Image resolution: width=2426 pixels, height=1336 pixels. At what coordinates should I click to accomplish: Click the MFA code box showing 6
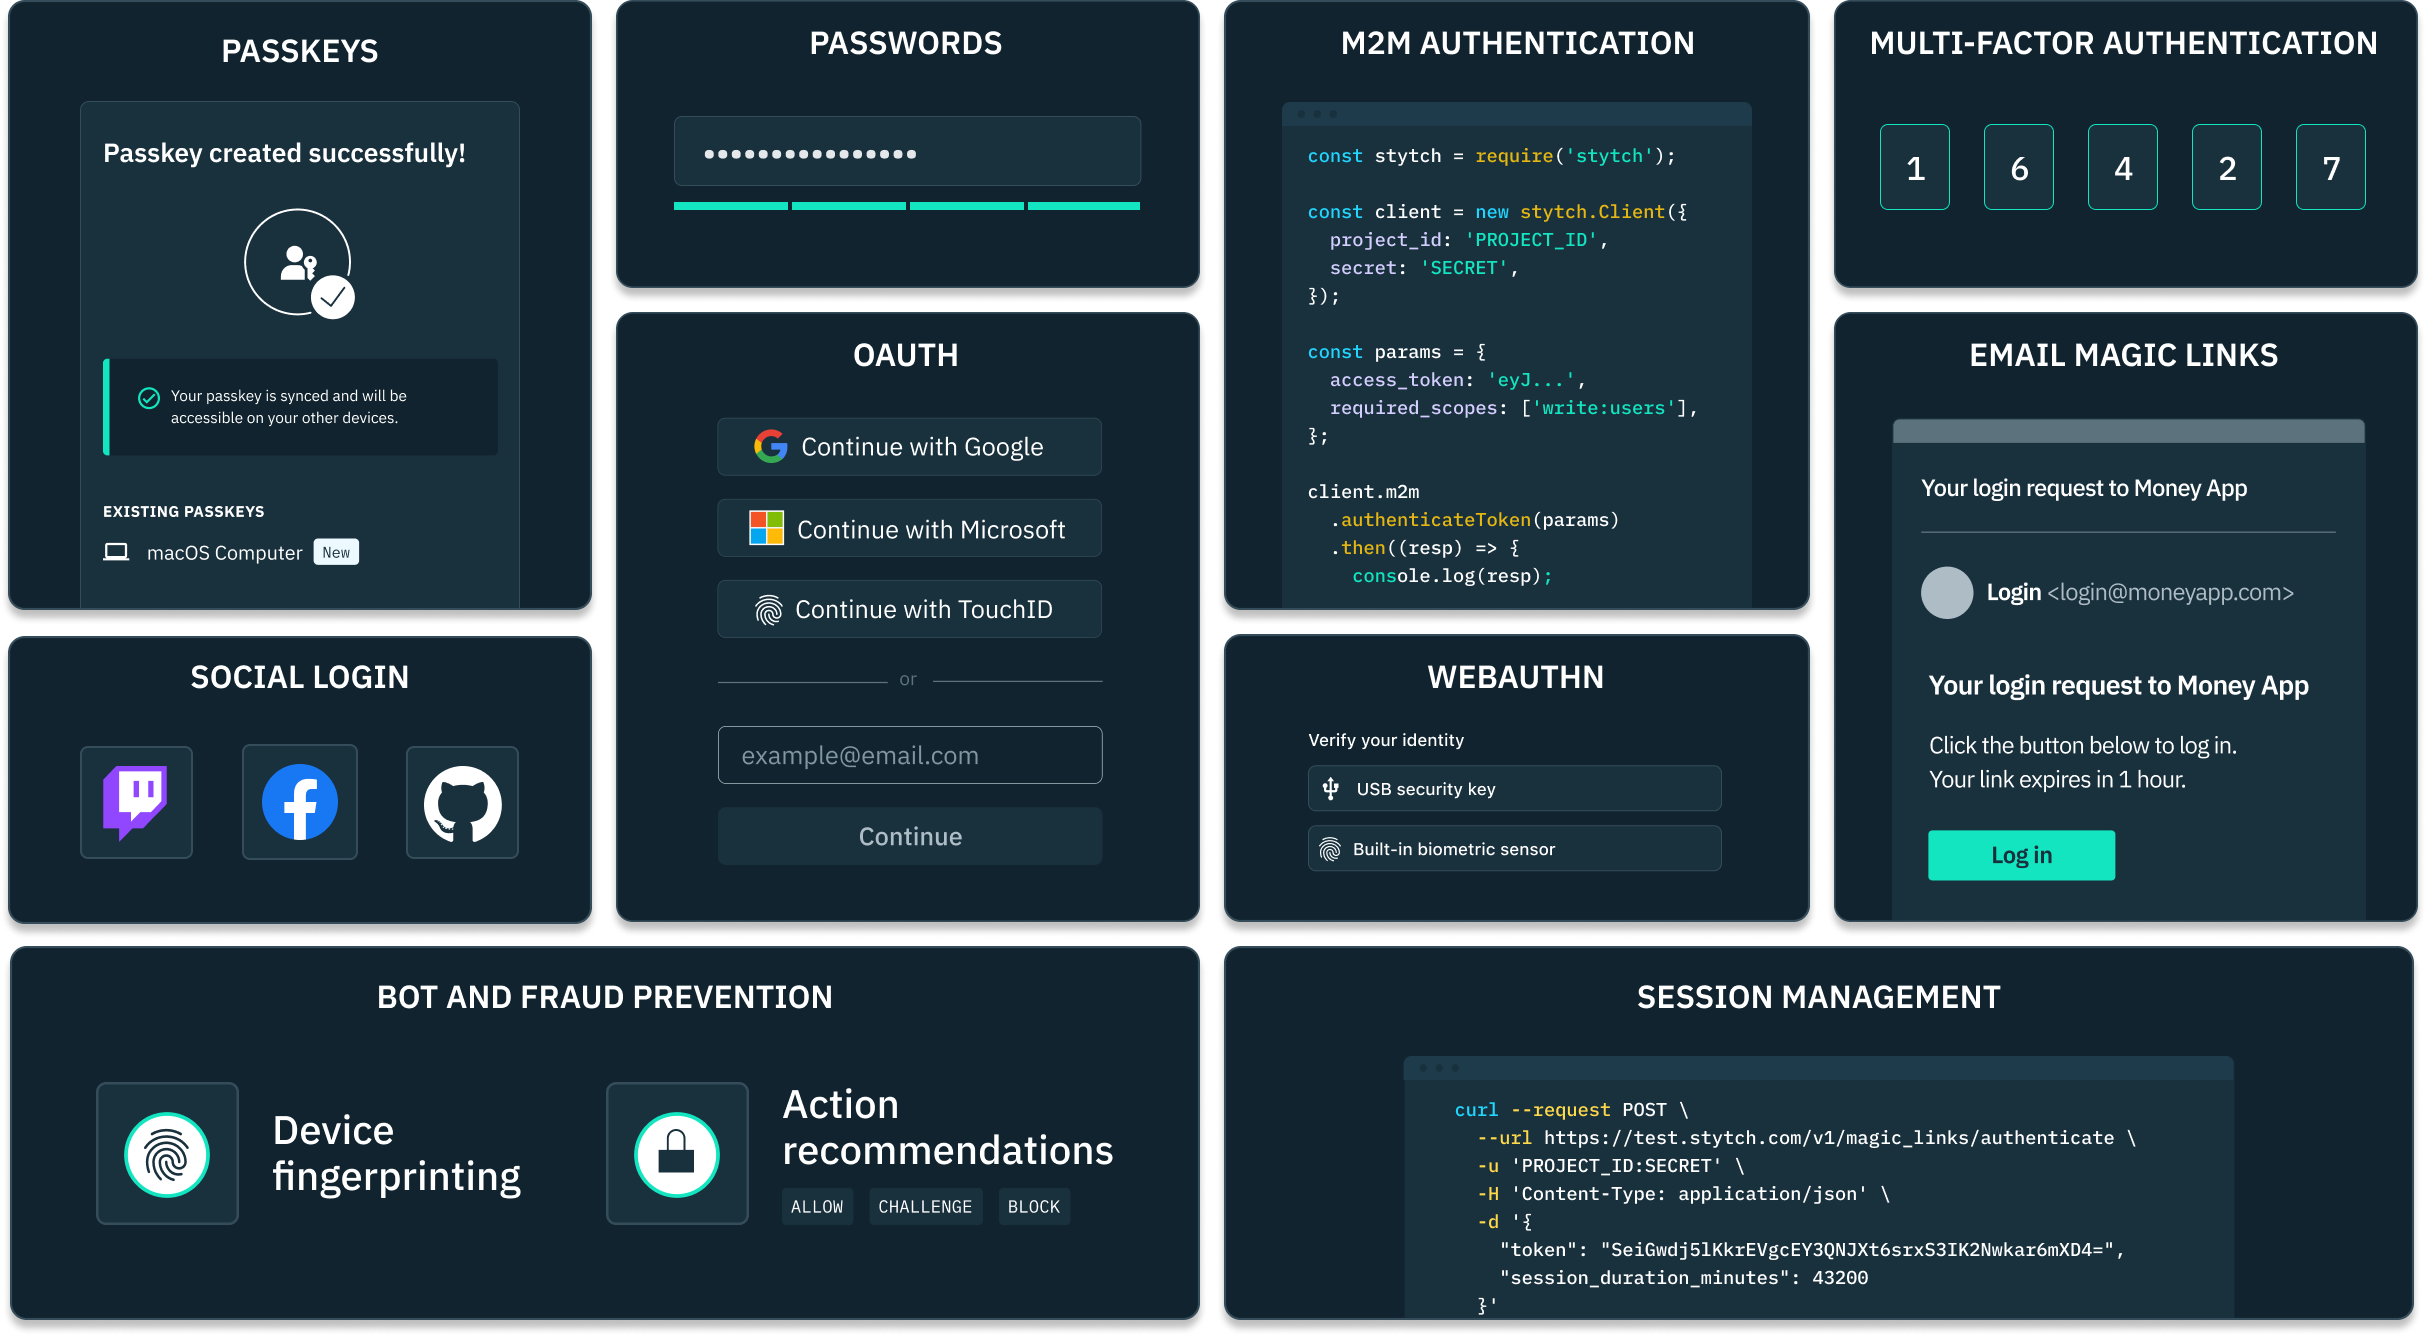(2018, 167)
